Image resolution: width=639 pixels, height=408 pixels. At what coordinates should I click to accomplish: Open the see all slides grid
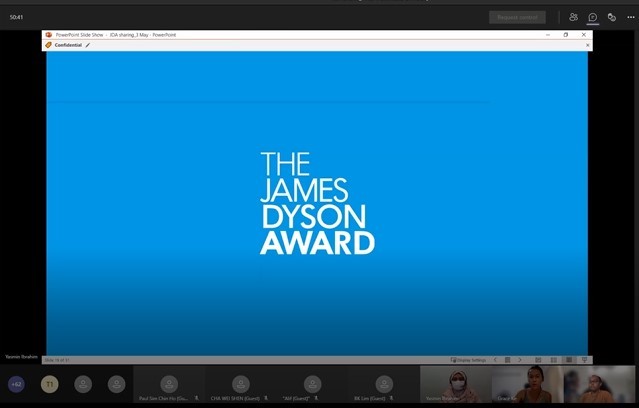tap(507, 360)
